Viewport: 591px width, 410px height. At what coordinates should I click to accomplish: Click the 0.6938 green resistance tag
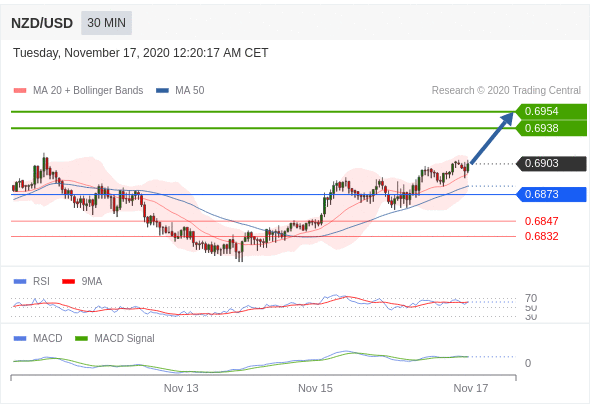click(x=551, y=128)
